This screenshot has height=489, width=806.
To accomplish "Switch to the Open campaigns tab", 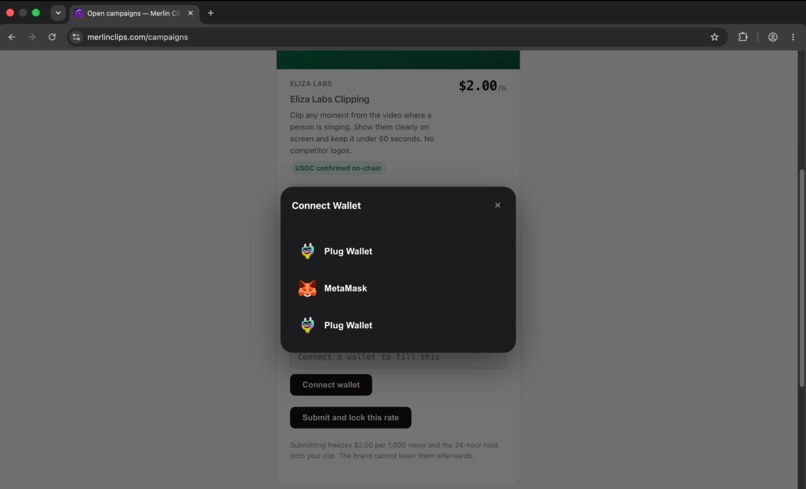I will tap(131, 13).
